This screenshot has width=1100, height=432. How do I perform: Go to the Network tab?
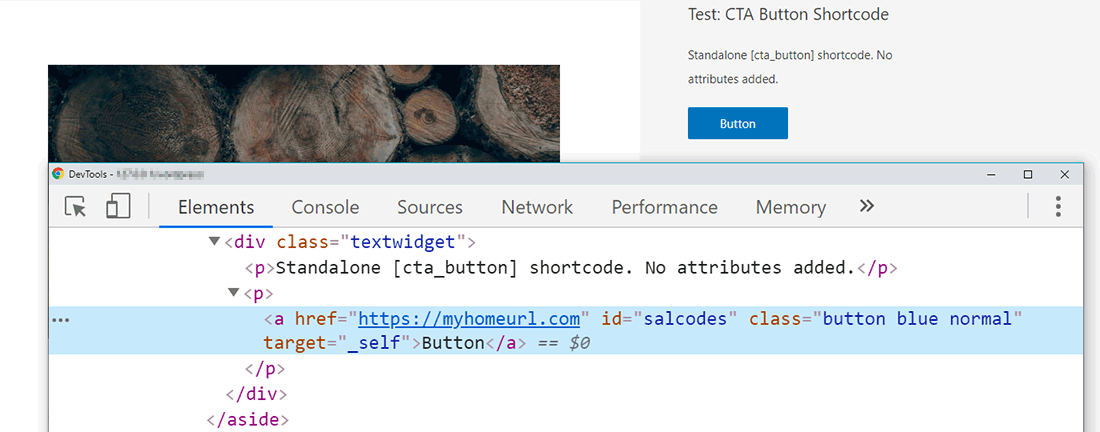537,207
